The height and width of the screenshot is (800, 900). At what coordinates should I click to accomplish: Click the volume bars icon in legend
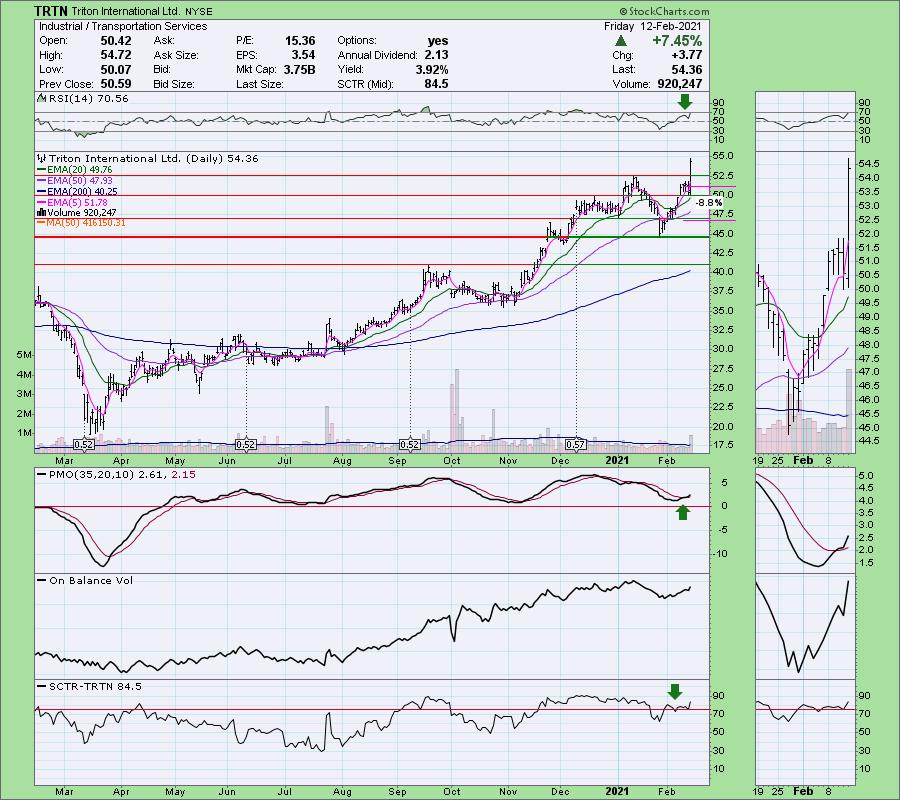[x=41, y=212]
